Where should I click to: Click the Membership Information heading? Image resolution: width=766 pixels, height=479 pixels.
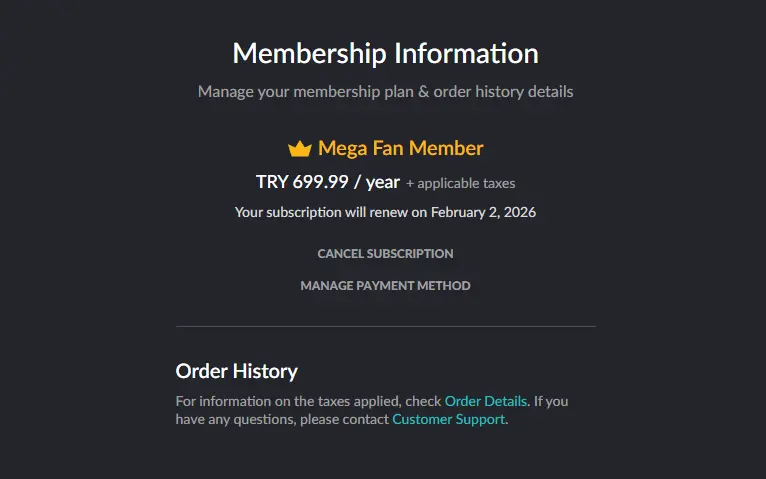pos(385,53)
